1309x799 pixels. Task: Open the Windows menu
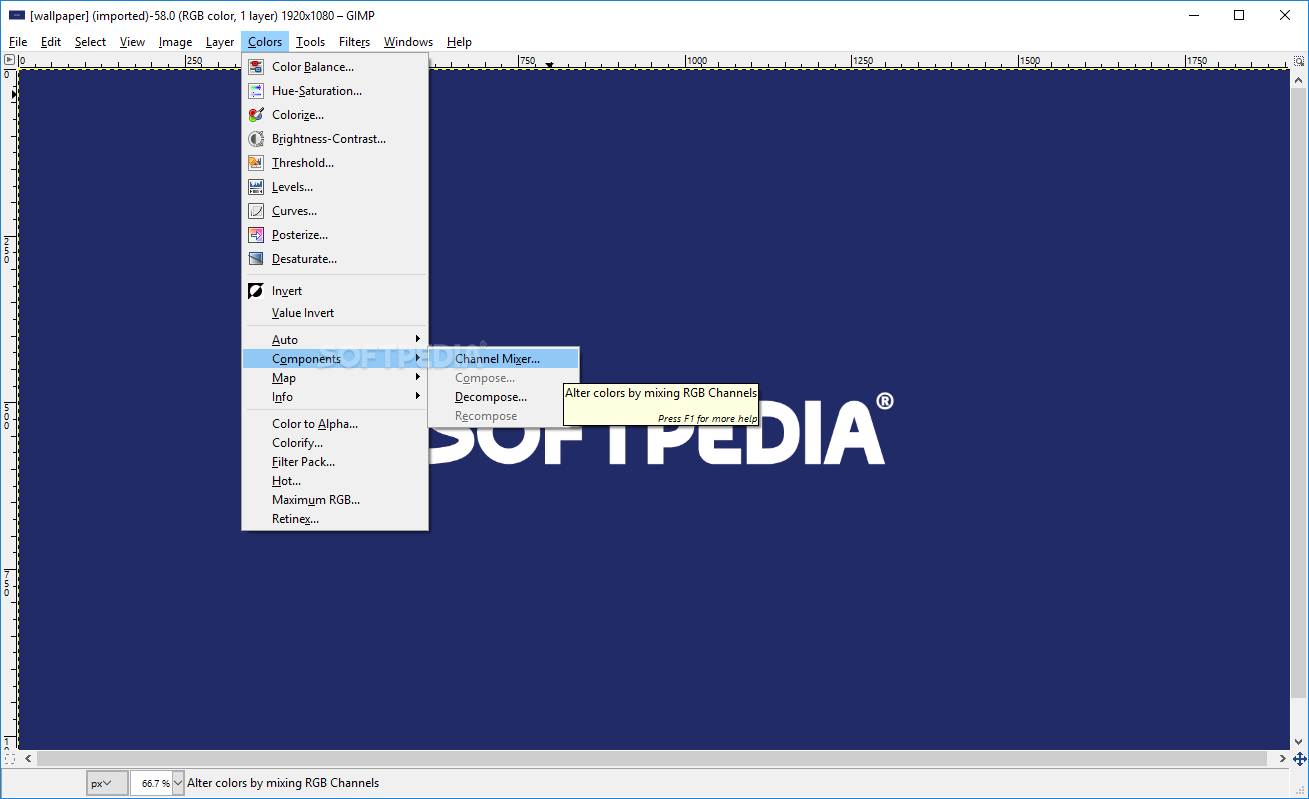(408, 42)
